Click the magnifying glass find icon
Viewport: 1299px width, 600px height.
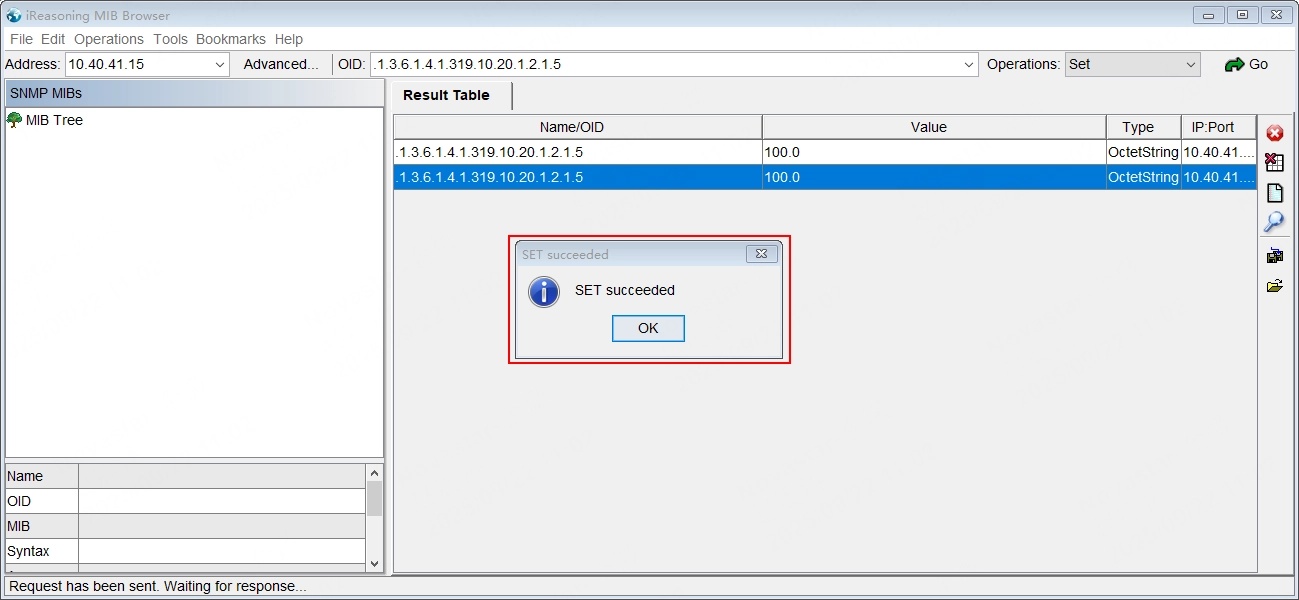pos(1274,222)
